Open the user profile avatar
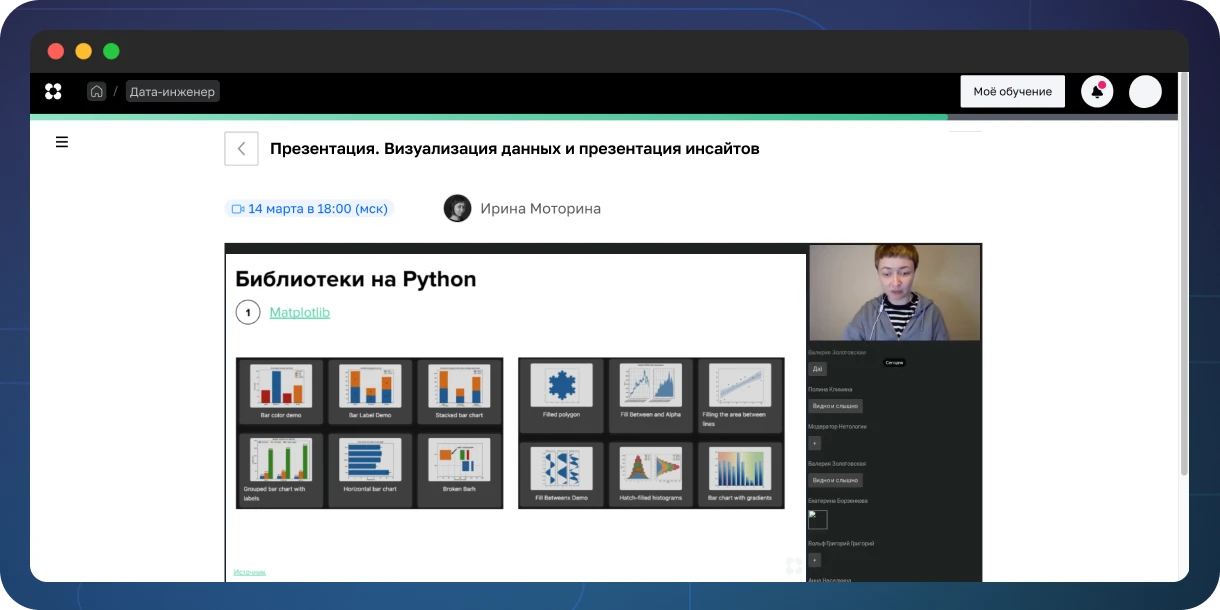This screenshot has width=1220, height=610. click(x=1145, y=91)
